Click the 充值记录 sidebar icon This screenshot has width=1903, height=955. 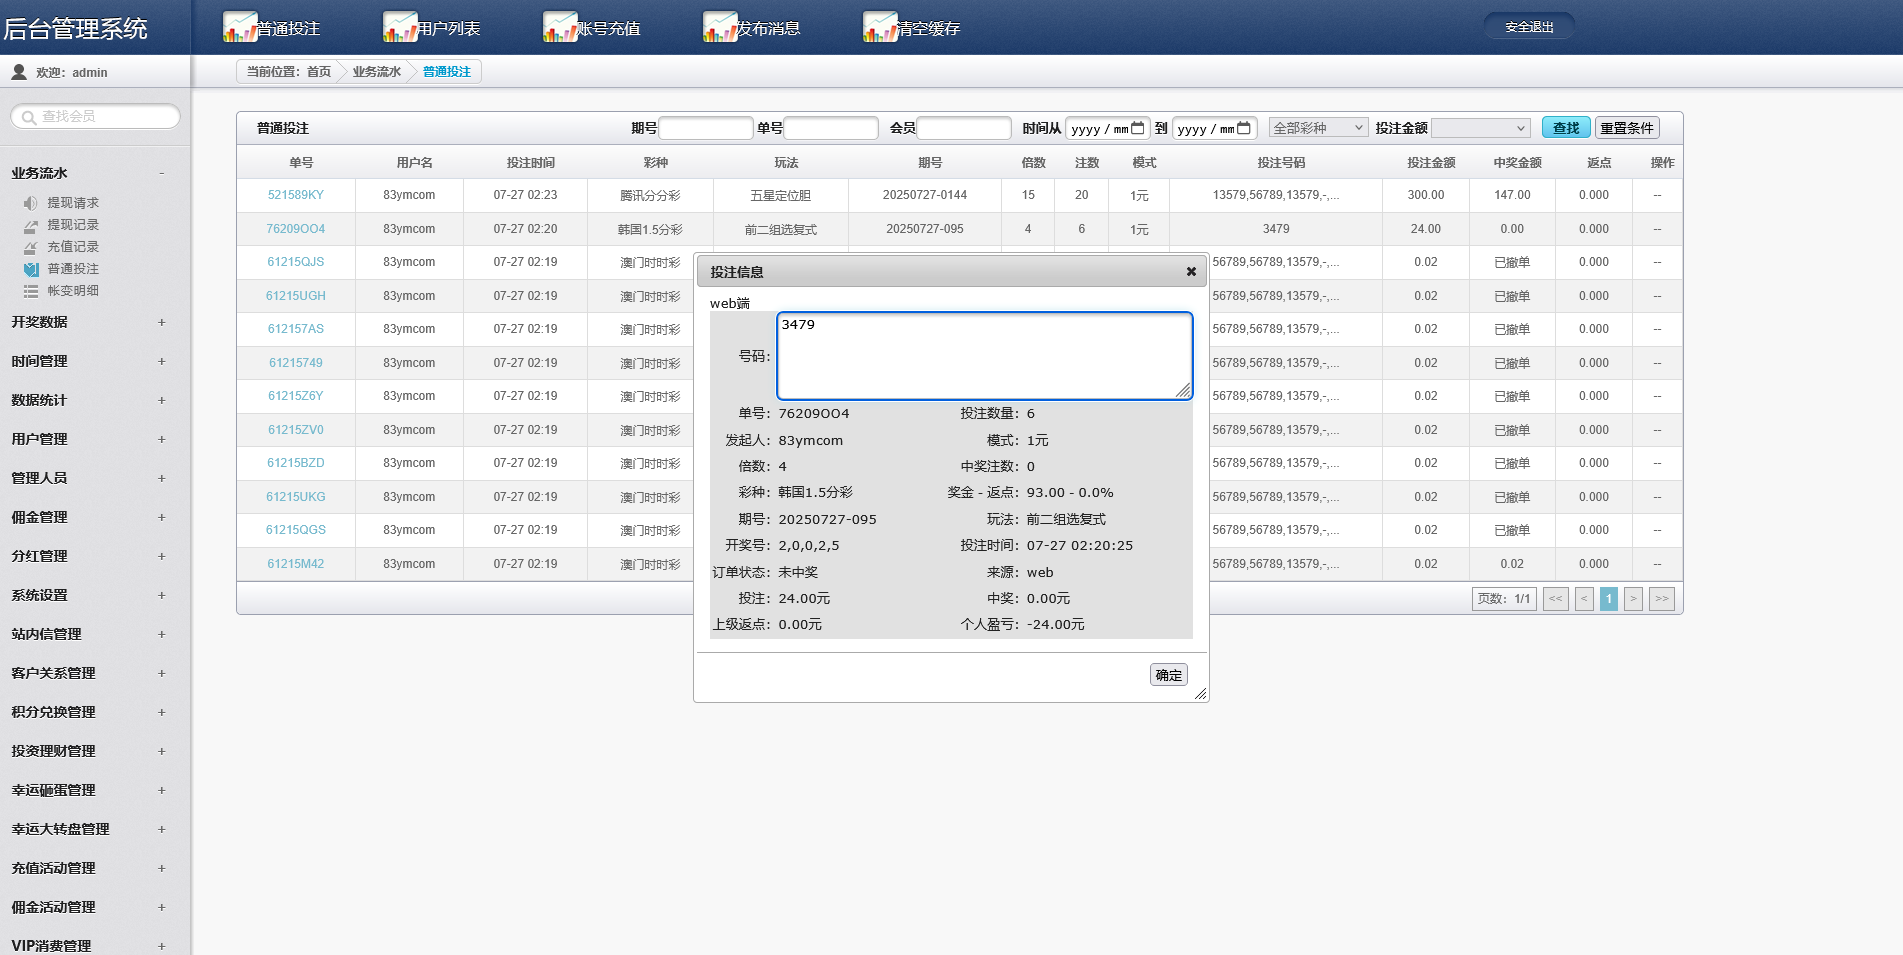(31, 247)
